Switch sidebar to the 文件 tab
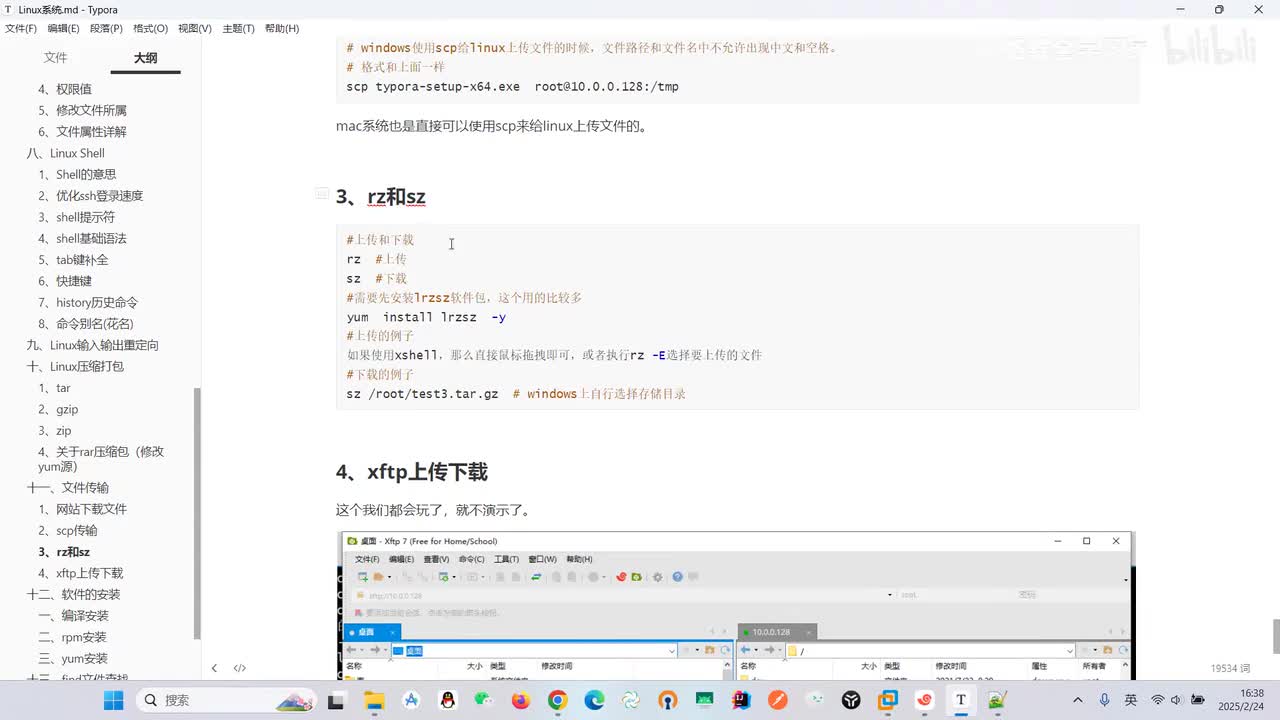Screen dimensions: 1280x720 pyautogui.click(x=55, y=58)
